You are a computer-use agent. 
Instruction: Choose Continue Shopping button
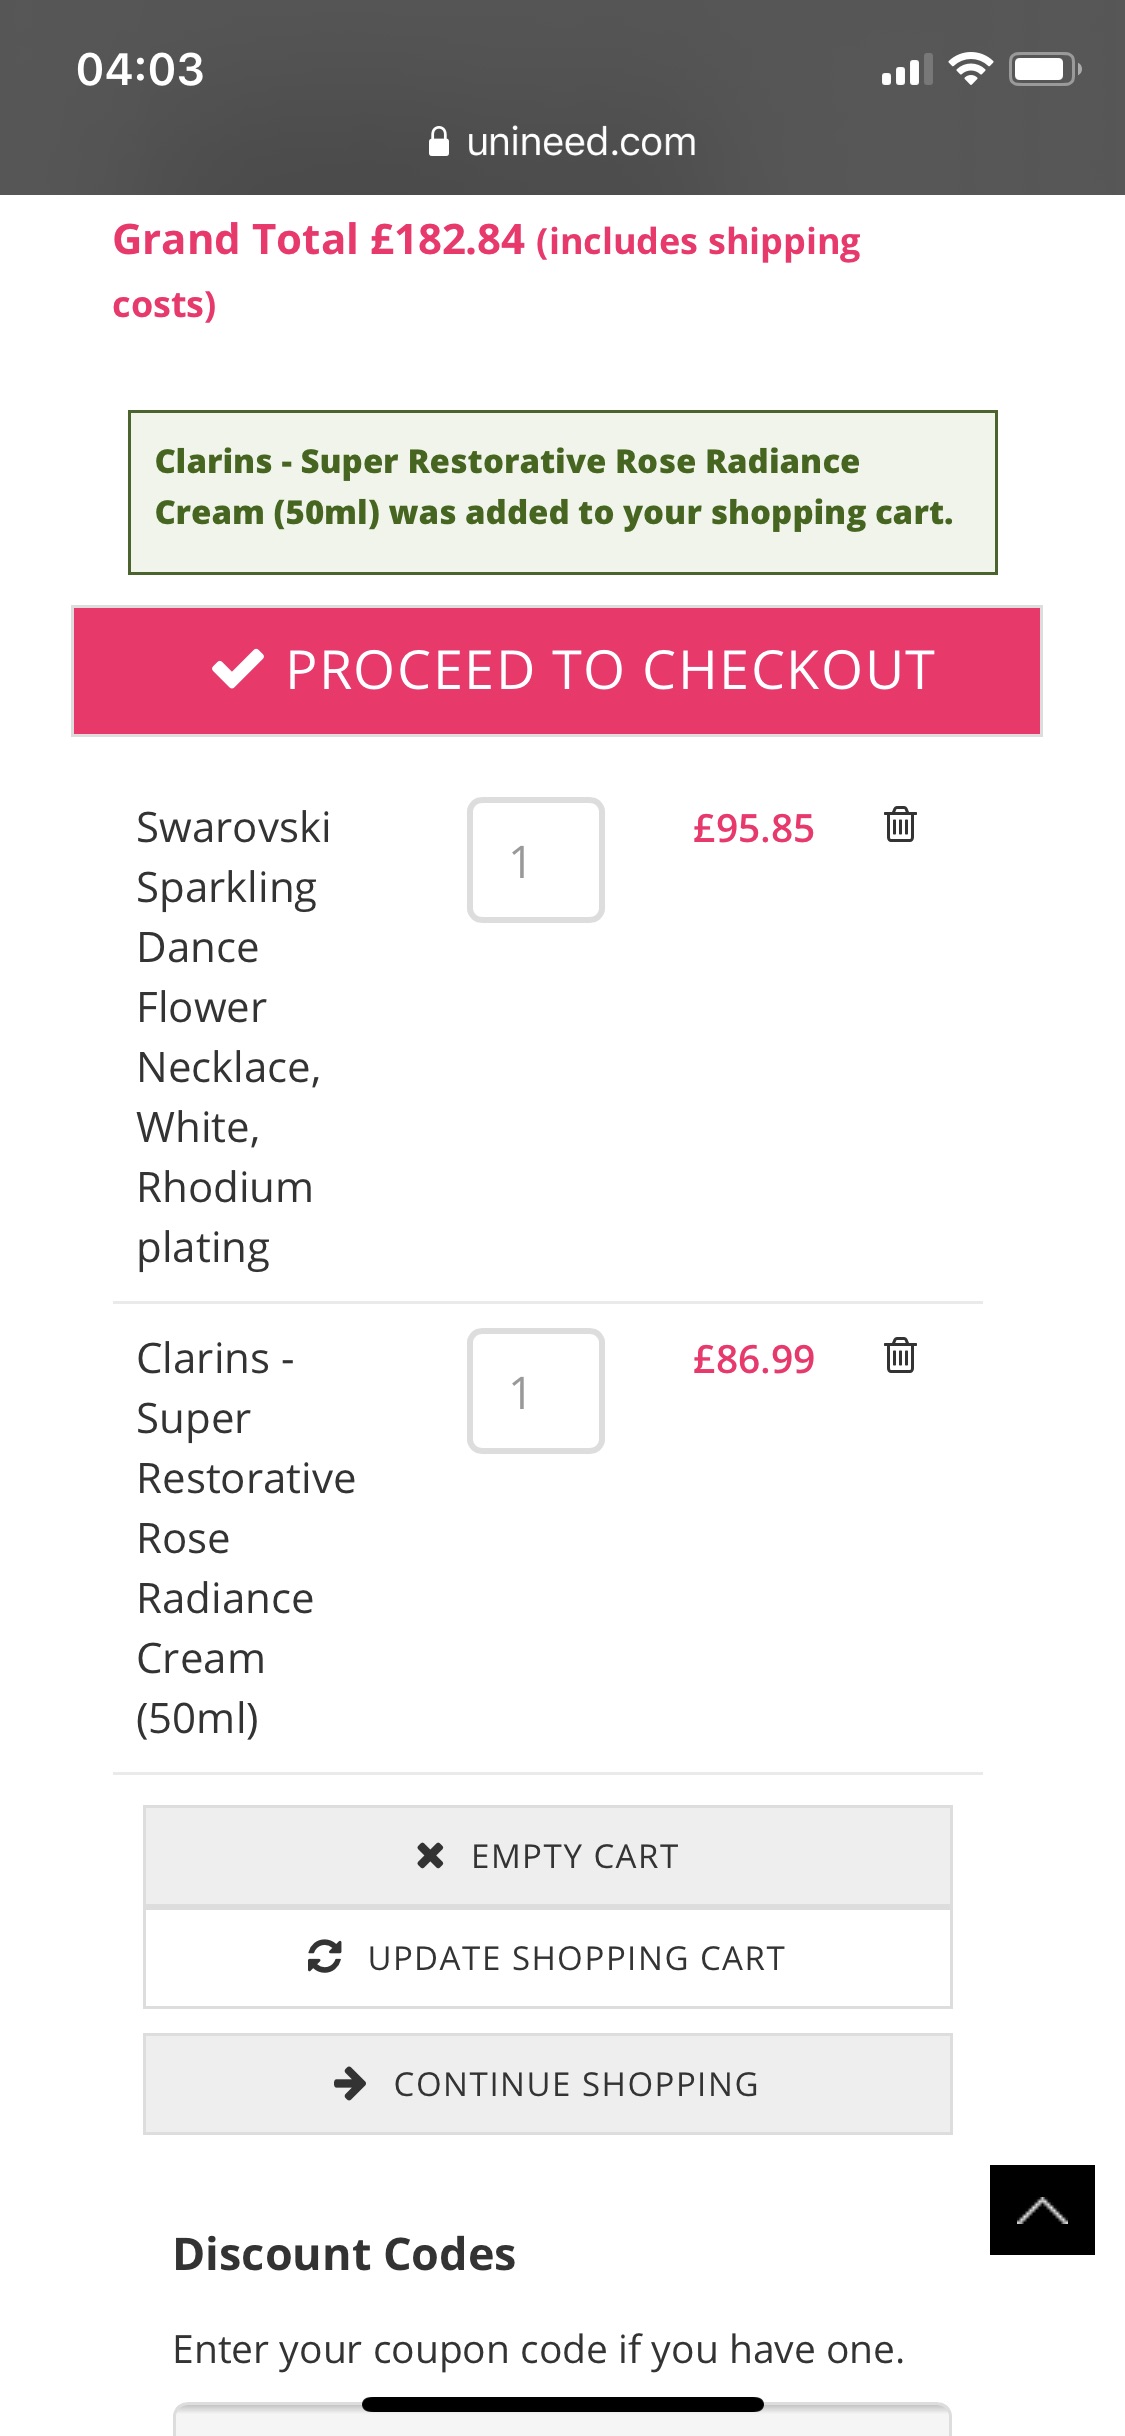(548, 2084)
